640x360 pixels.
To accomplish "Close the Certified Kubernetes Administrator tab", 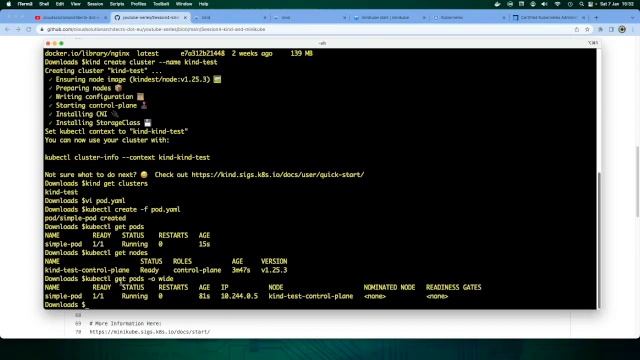I will pos(584,18).
